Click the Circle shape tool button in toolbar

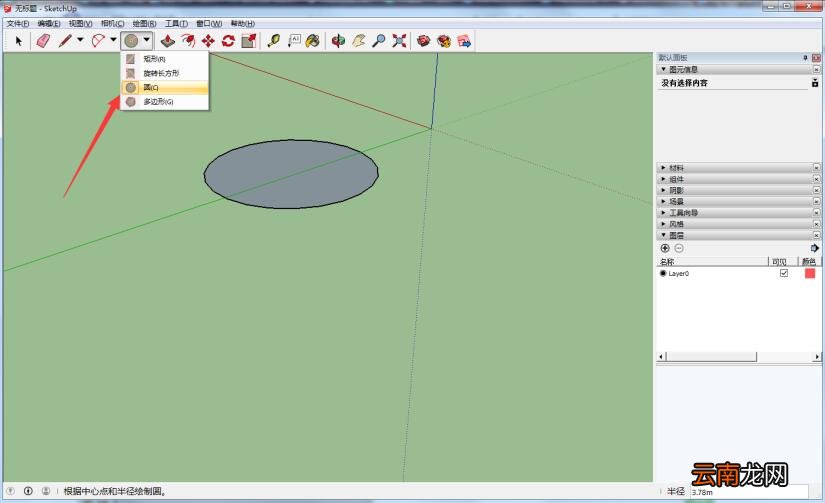(131, 41)
